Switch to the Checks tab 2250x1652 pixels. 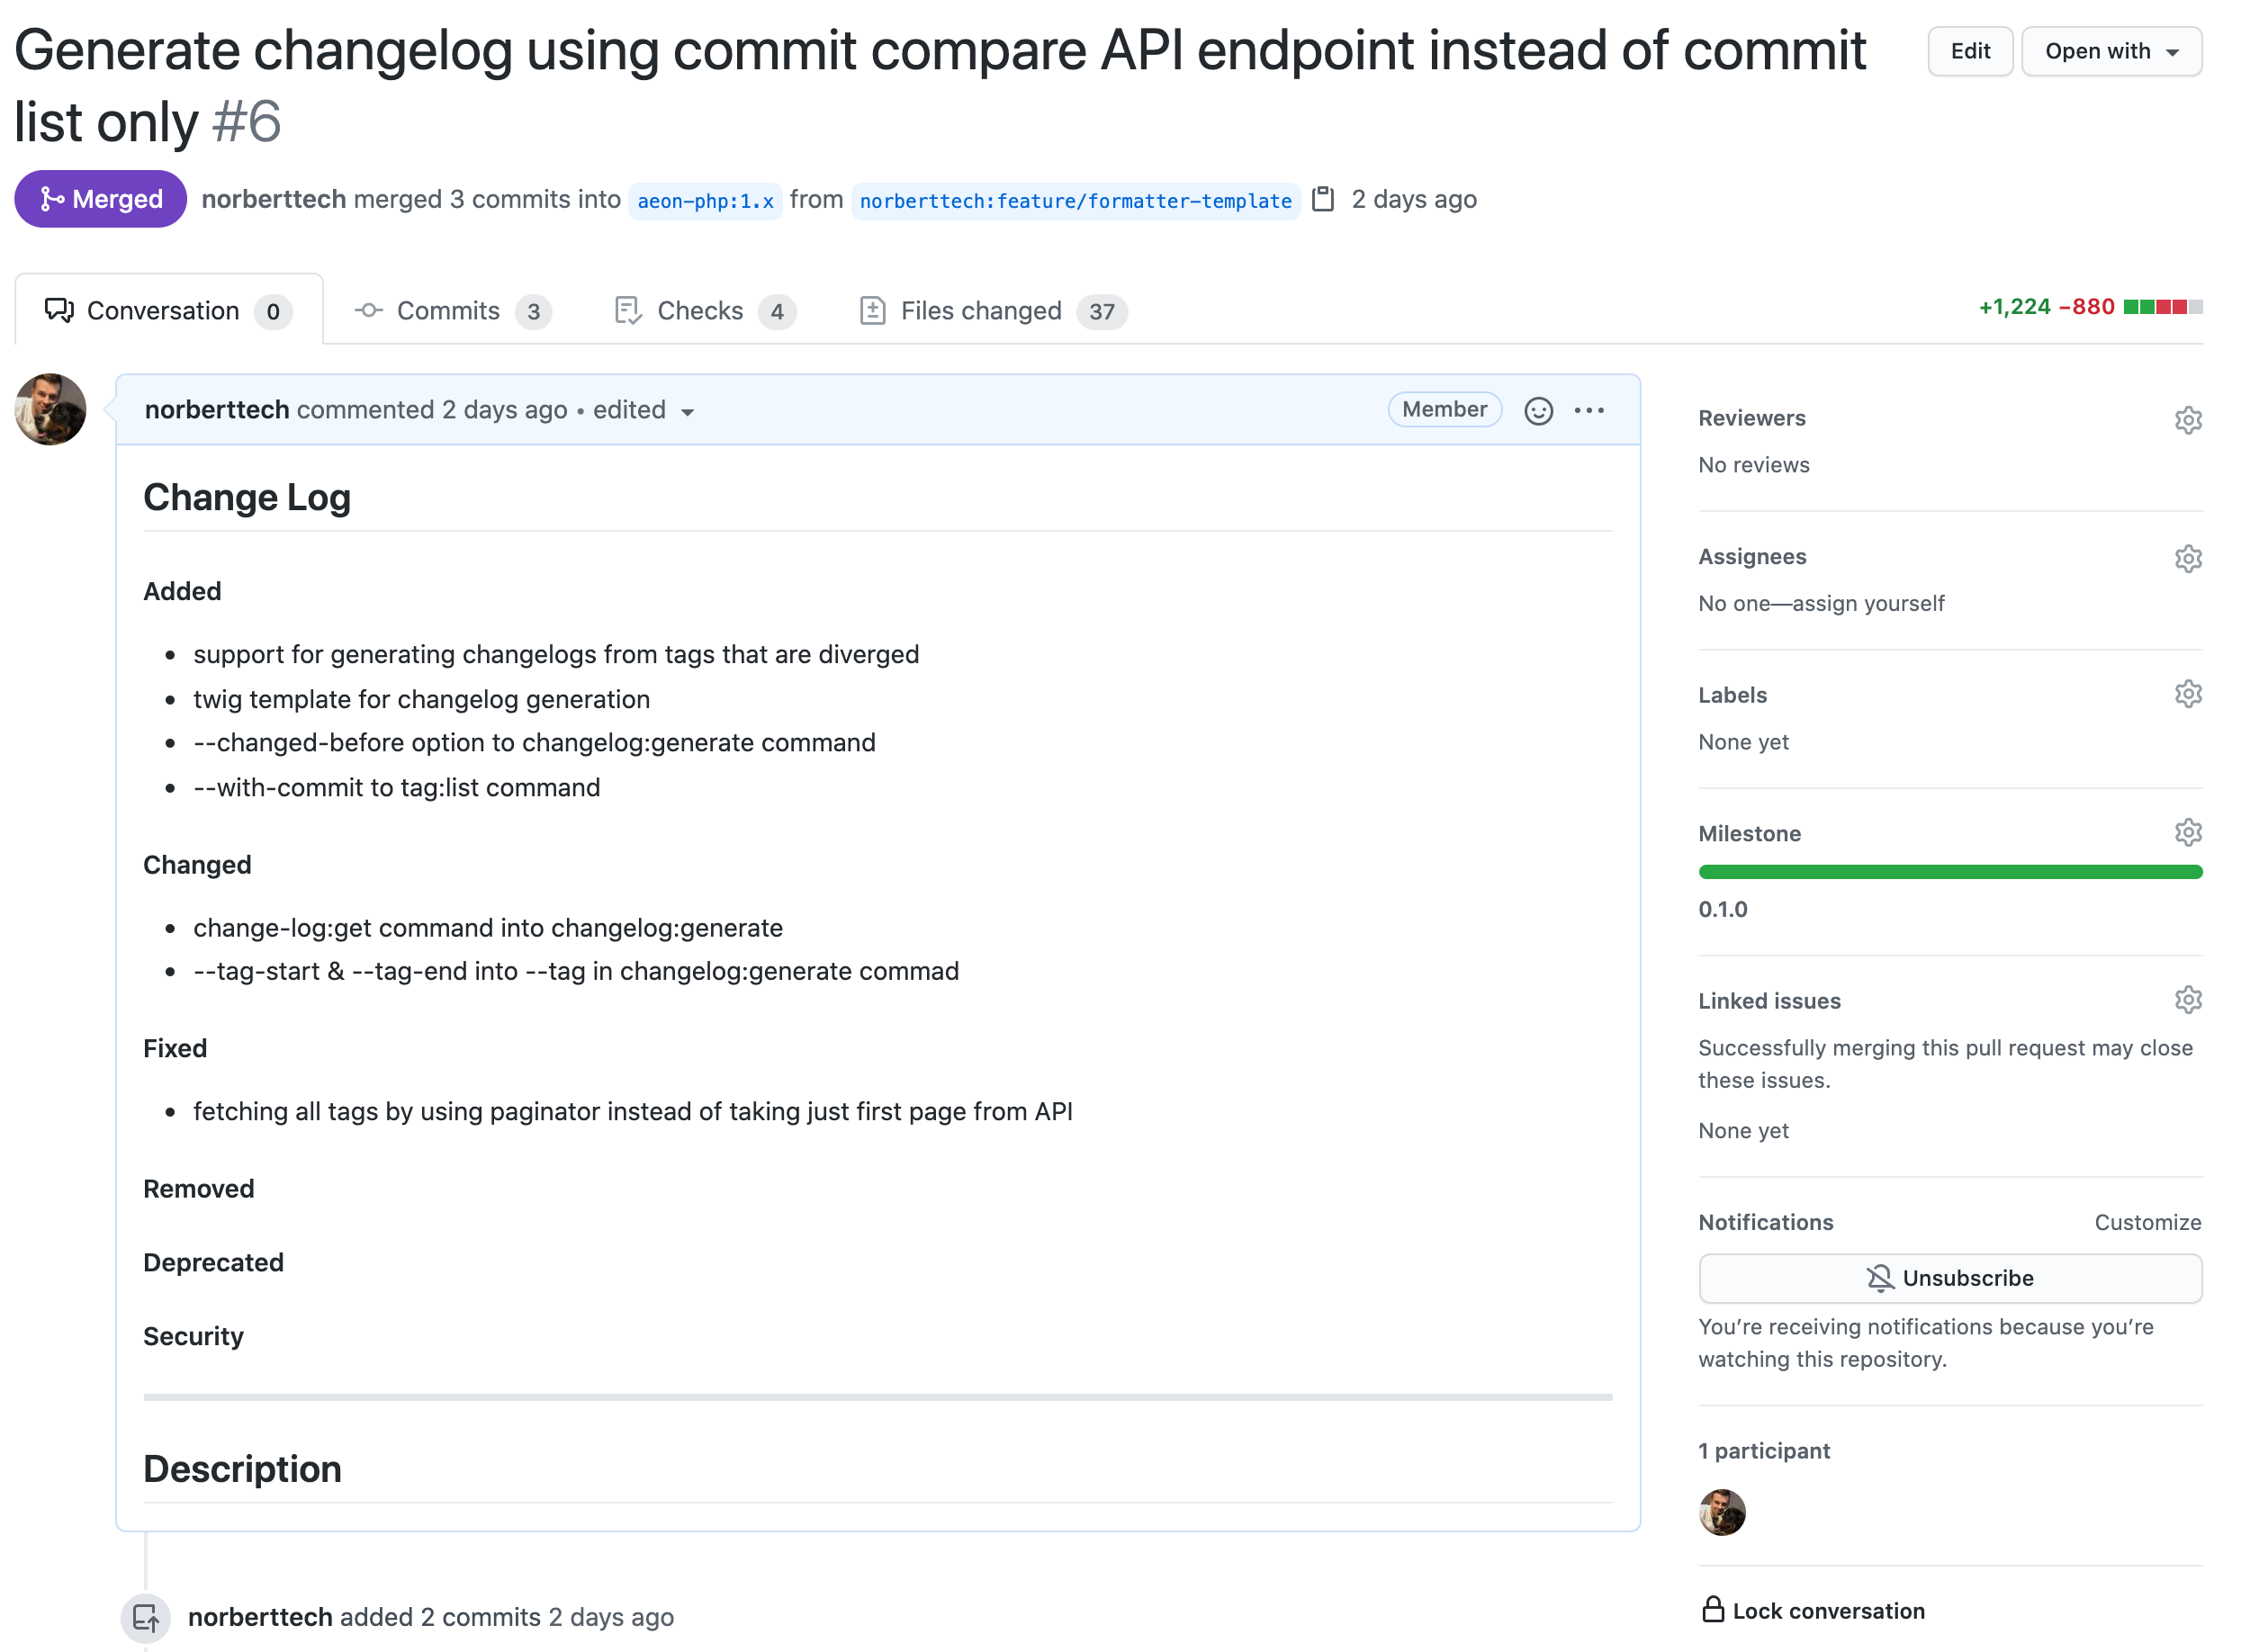click(x=700, y=311)
